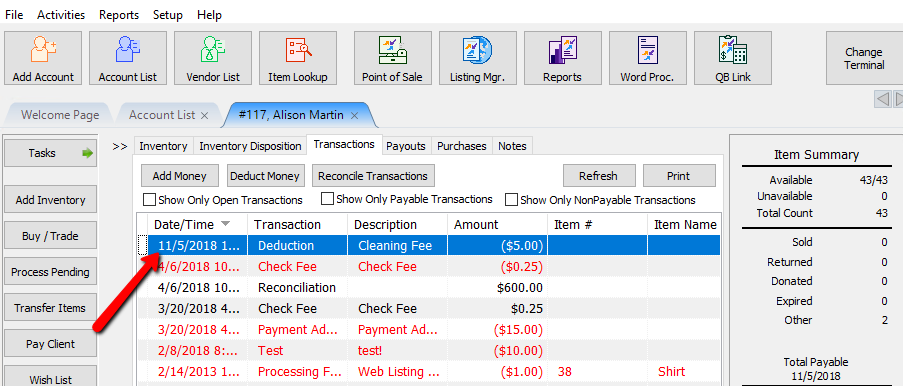The image size is (903, 386).
Task: Enable Show Only Open Transactions checkbox
Action: coord(149,200)
